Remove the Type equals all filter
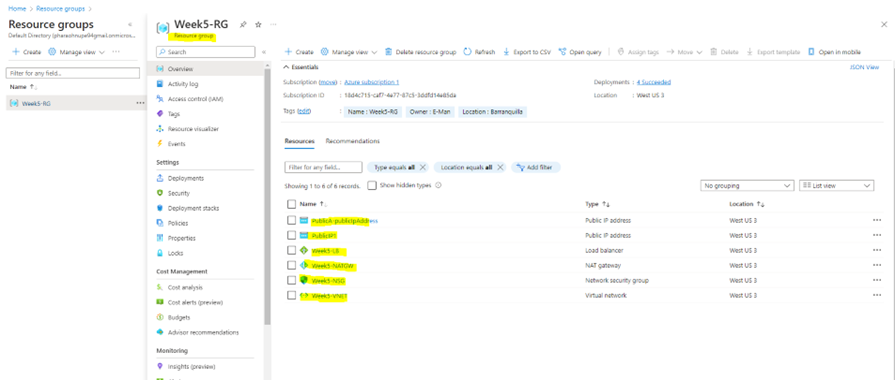The width and height of the screenshot is (895, 380). pyautogui.click(x=422, y=168)
